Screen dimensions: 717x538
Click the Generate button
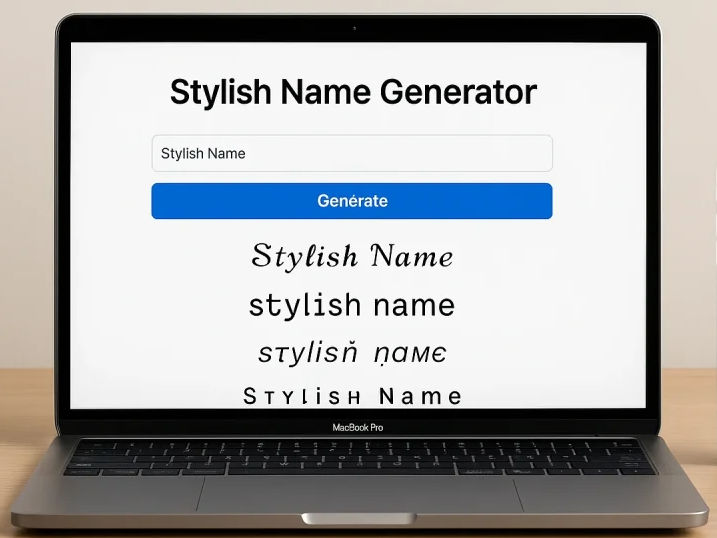[352, 201]
